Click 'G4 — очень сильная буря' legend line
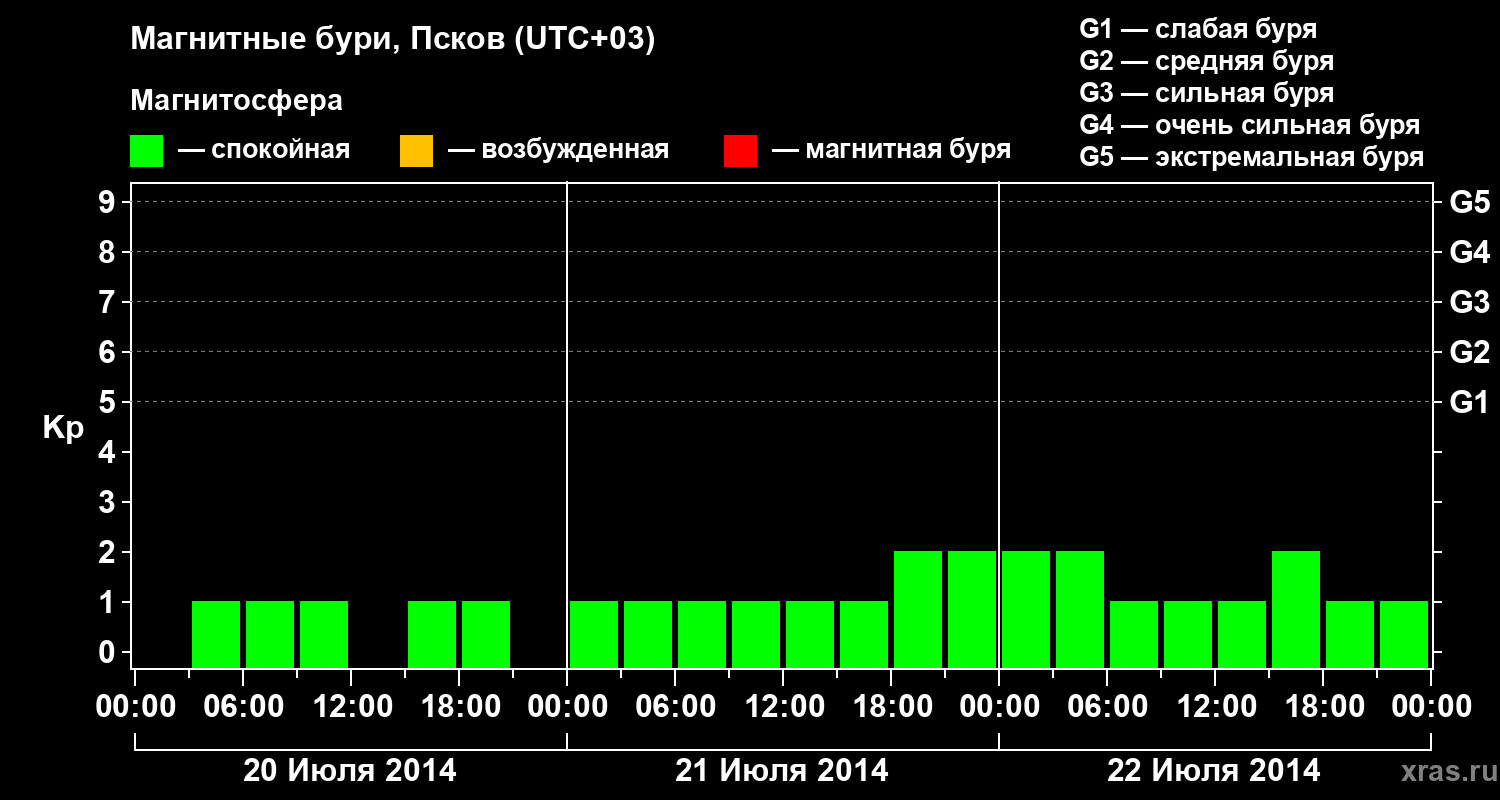 pos(1250,125)
